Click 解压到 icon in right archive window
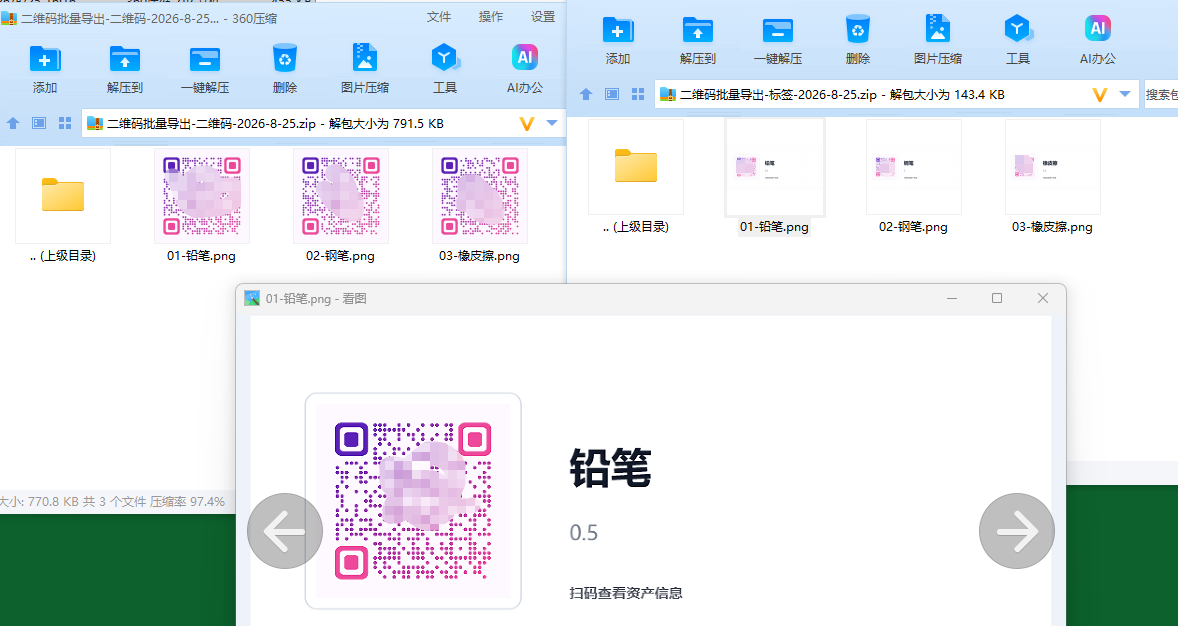Image resolution: width=1178 pixels, height=626 pixels. pos(697,30)
